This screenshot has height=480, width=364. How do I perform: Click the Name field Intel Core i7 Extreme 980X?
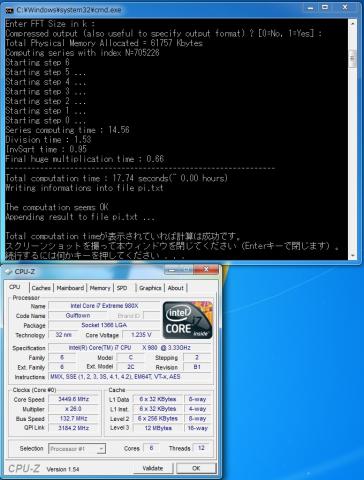104,306
